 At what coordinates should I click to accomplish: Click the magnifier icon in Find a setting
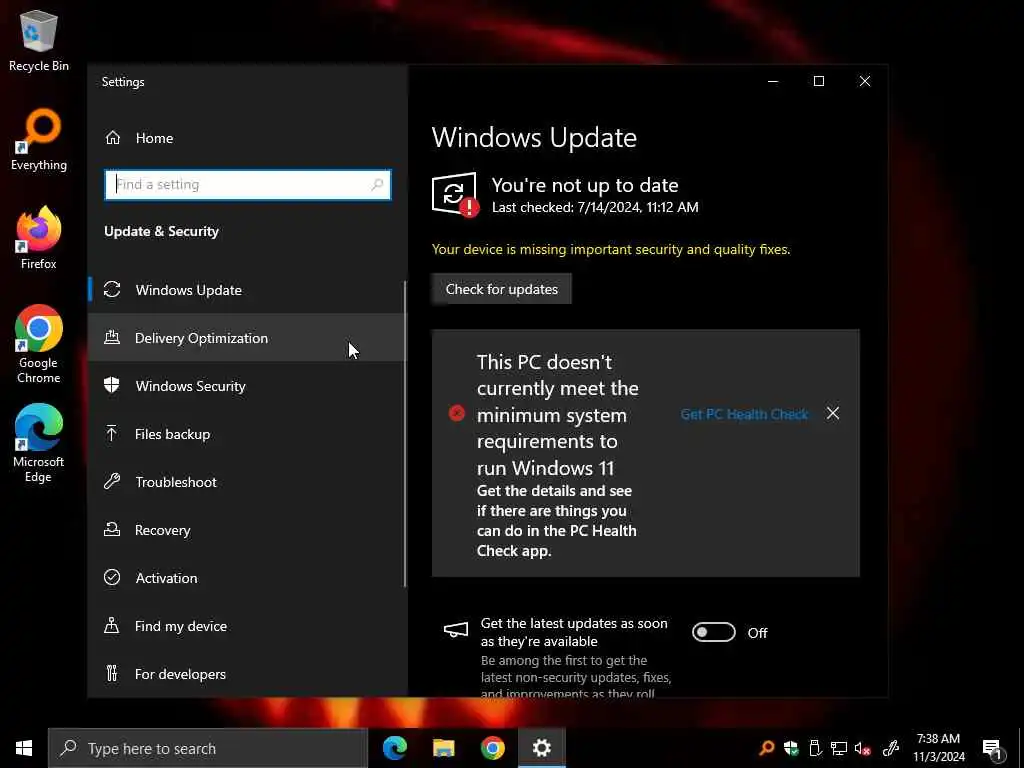pyautogui.click(x=377, y=184)
